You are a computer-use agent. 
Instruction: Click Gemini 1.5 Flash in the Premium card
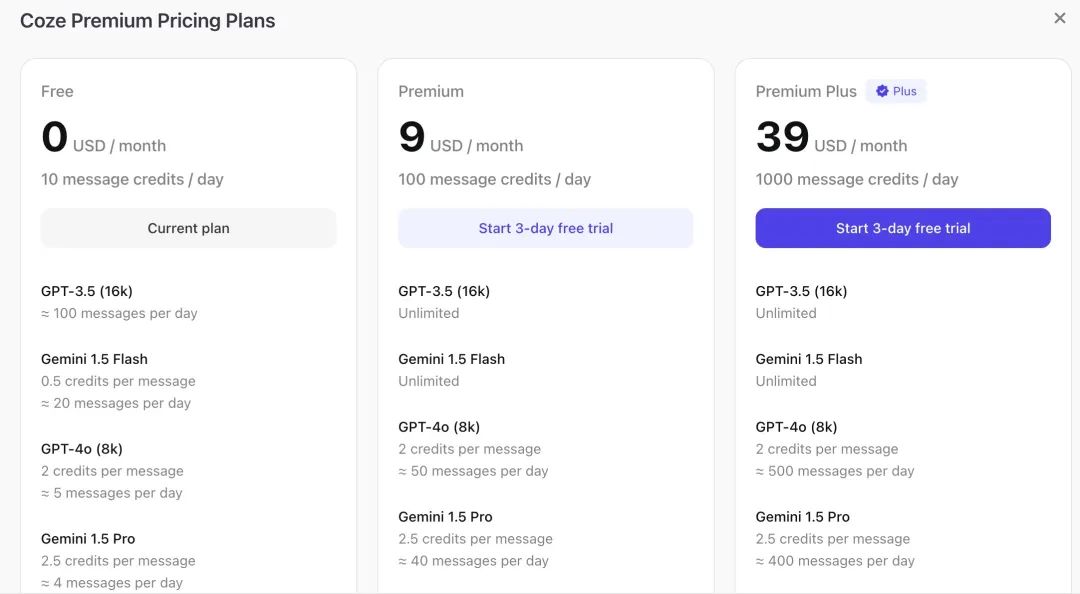(451, 359)
